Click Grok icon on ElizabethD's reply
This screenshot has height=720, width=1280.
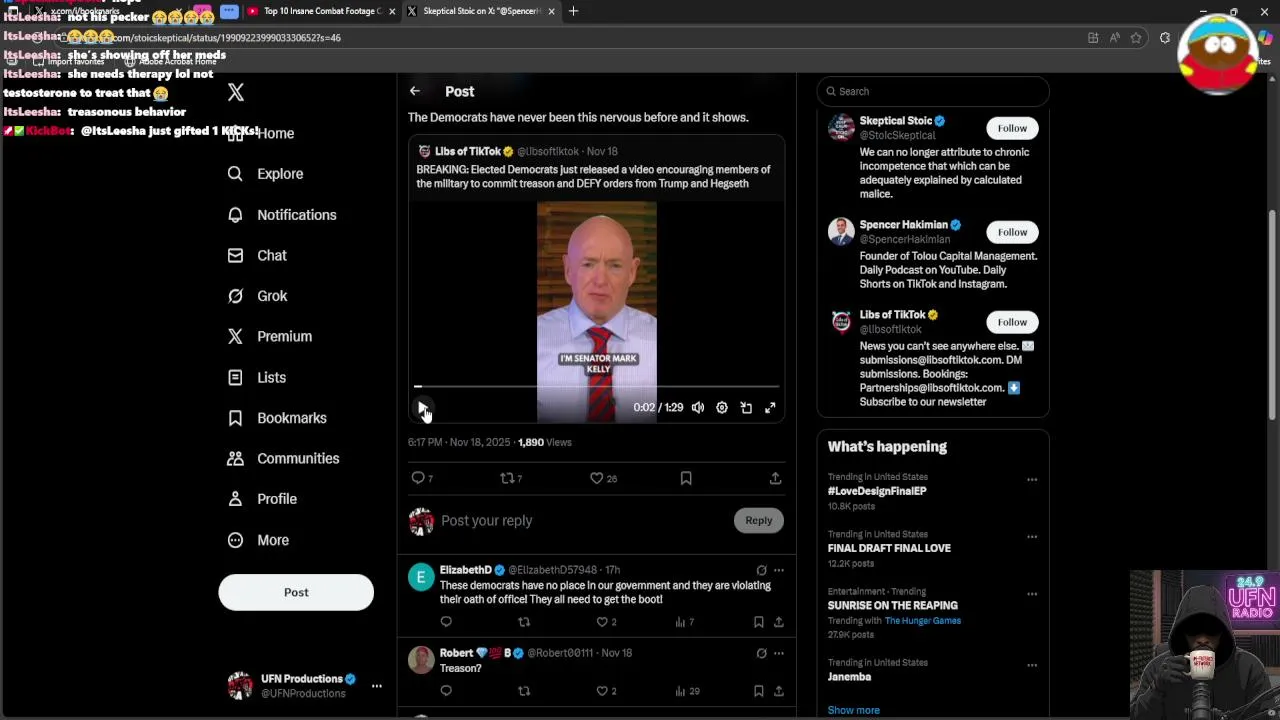(x=761, y=570)
